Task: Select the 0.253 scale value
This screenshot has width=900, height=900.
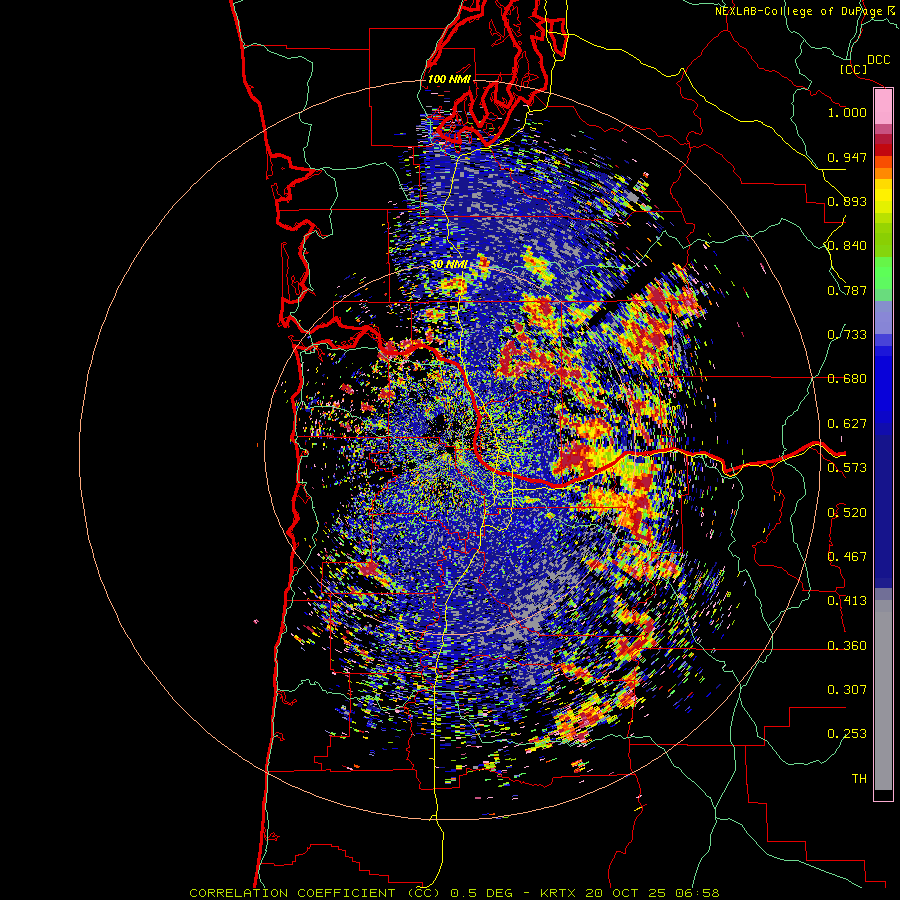Action: click(847, 734)
